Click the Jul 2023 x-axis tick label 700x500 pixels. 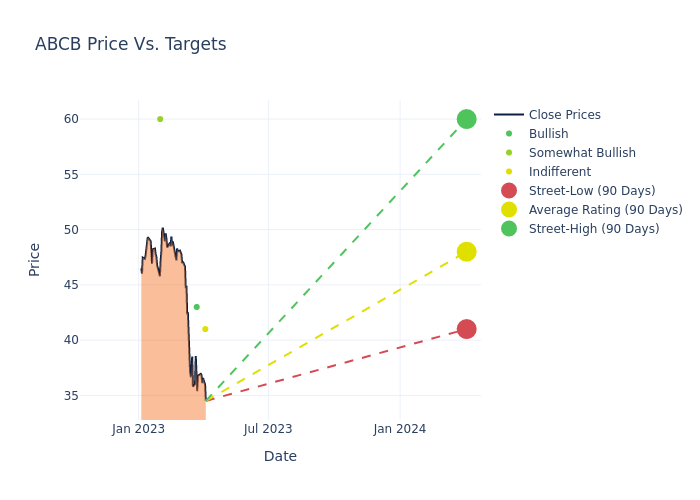point(268,429)
